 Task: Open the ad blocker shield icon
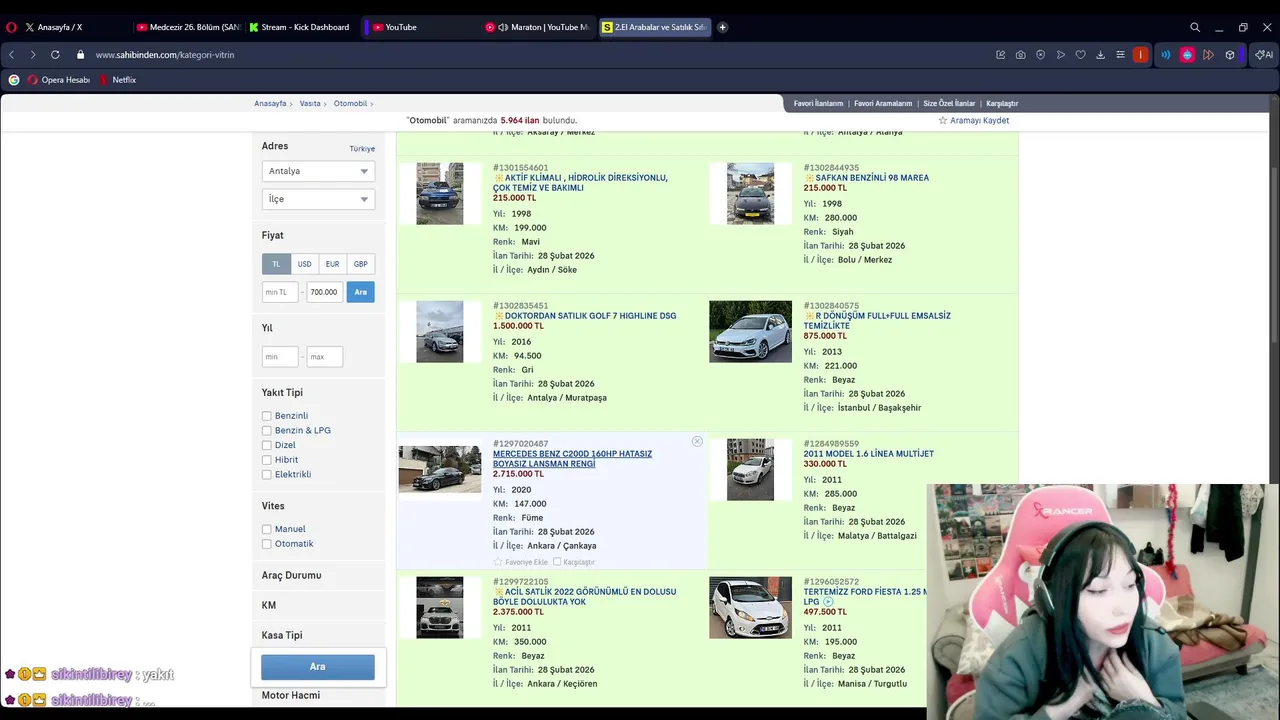click(1040, 55)
